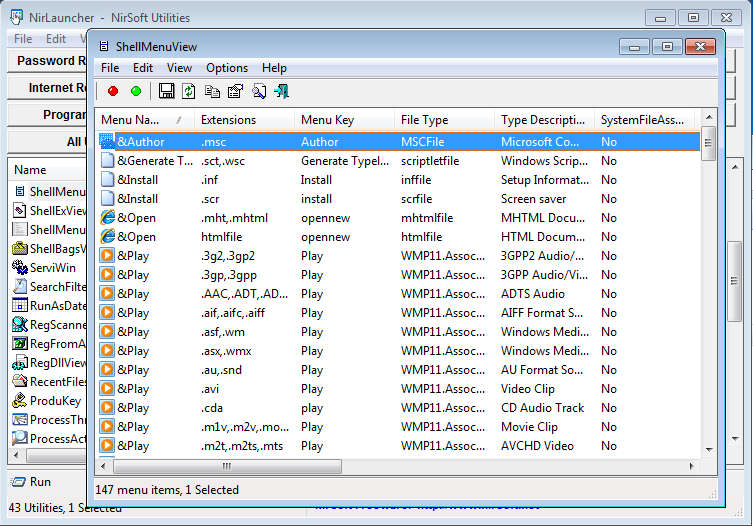Click the red disable selected items icon
The image size is (753, 526).
coord(113,92)
